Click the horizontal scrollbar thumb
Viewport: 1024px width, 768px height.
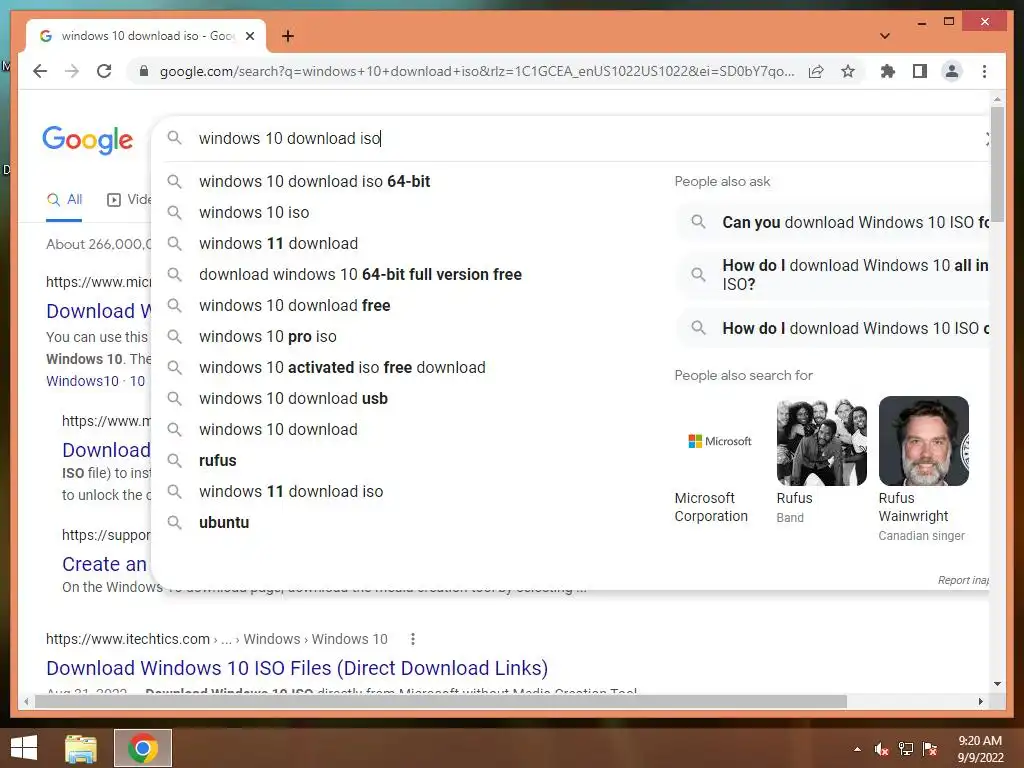tap(441, 701)
